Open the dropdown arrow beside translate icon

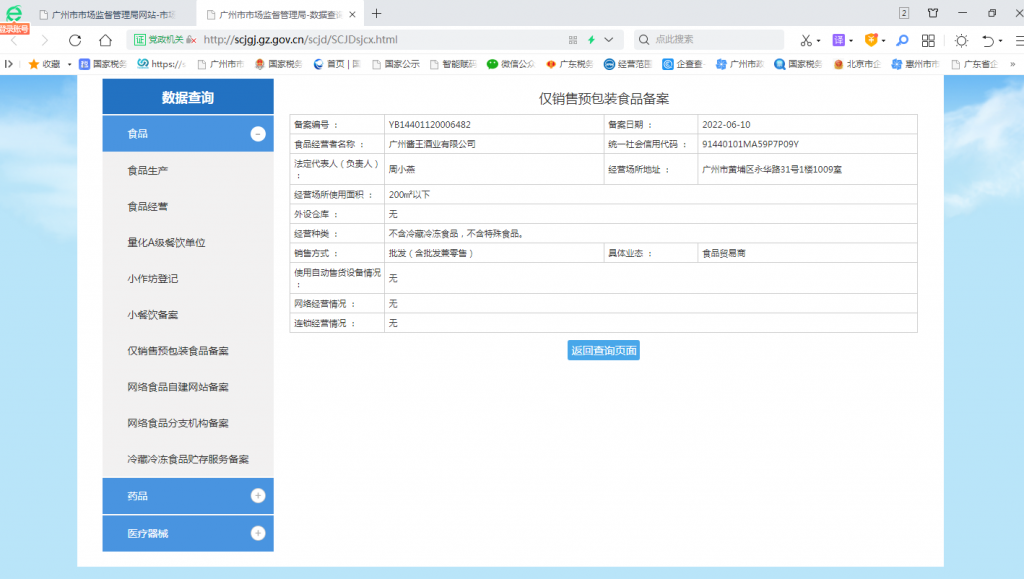point(851,41)
